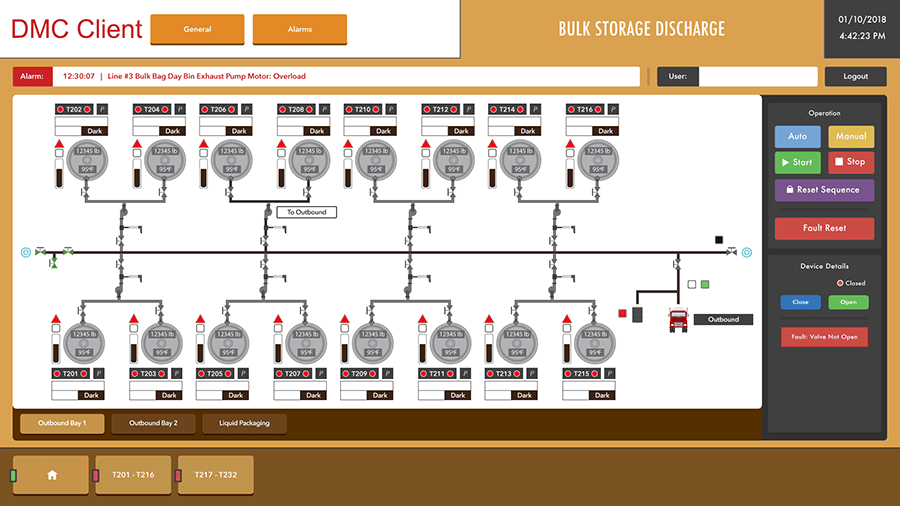This screenshot has height=506, width=900.
Task: Switch to the Outbound Bay 1 tab
Action: [x=62, y=423]
